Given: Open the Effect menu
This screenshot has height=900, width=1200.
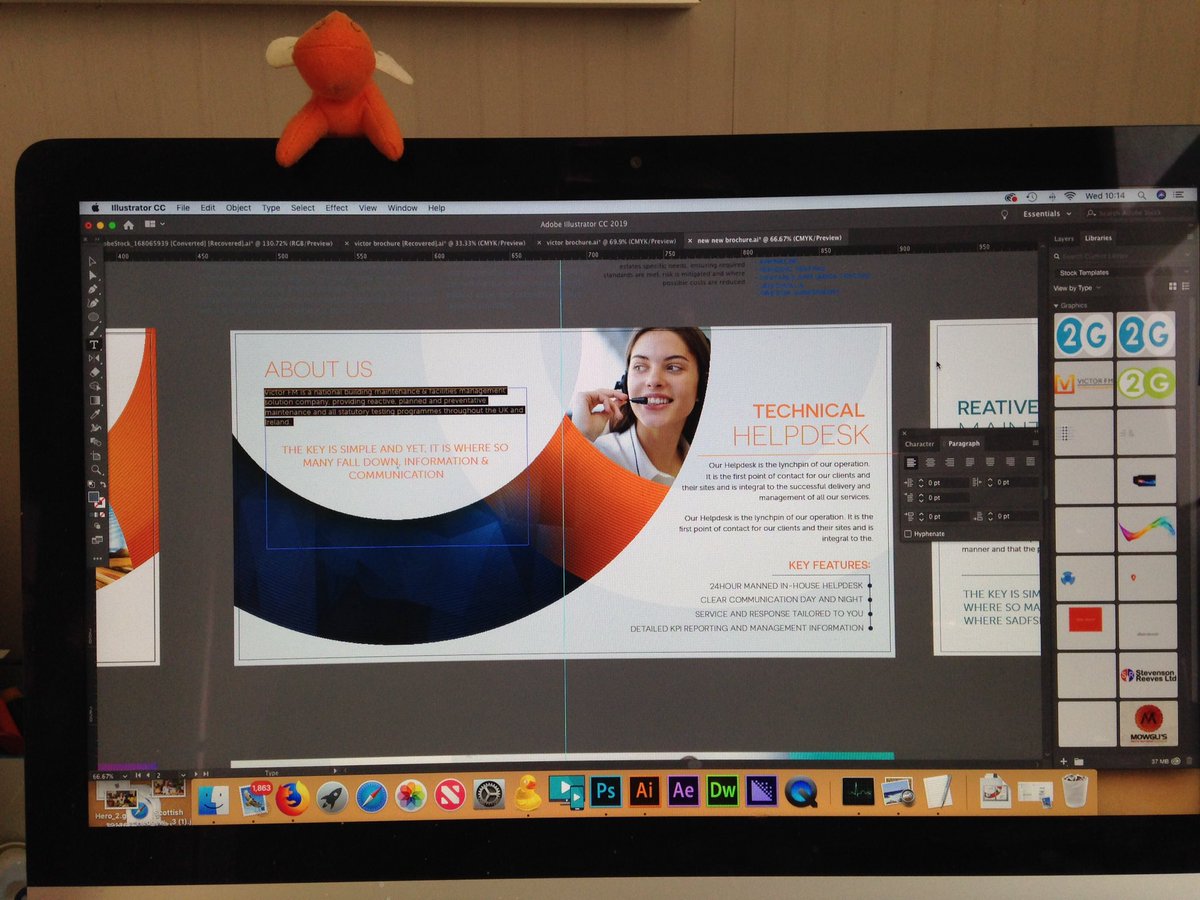Looking at the screenshot, I should point(337,208).
